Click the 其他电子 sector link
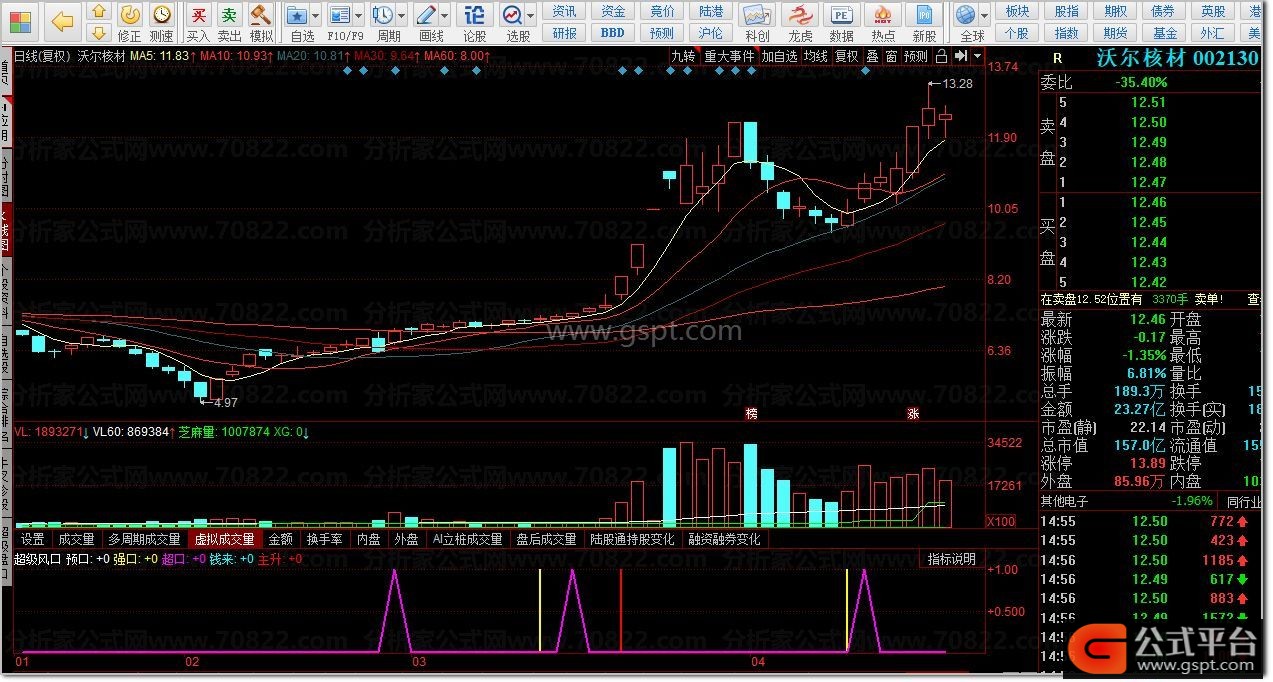The width and height of the screenshot is (1273, 682). (1065, 501)
